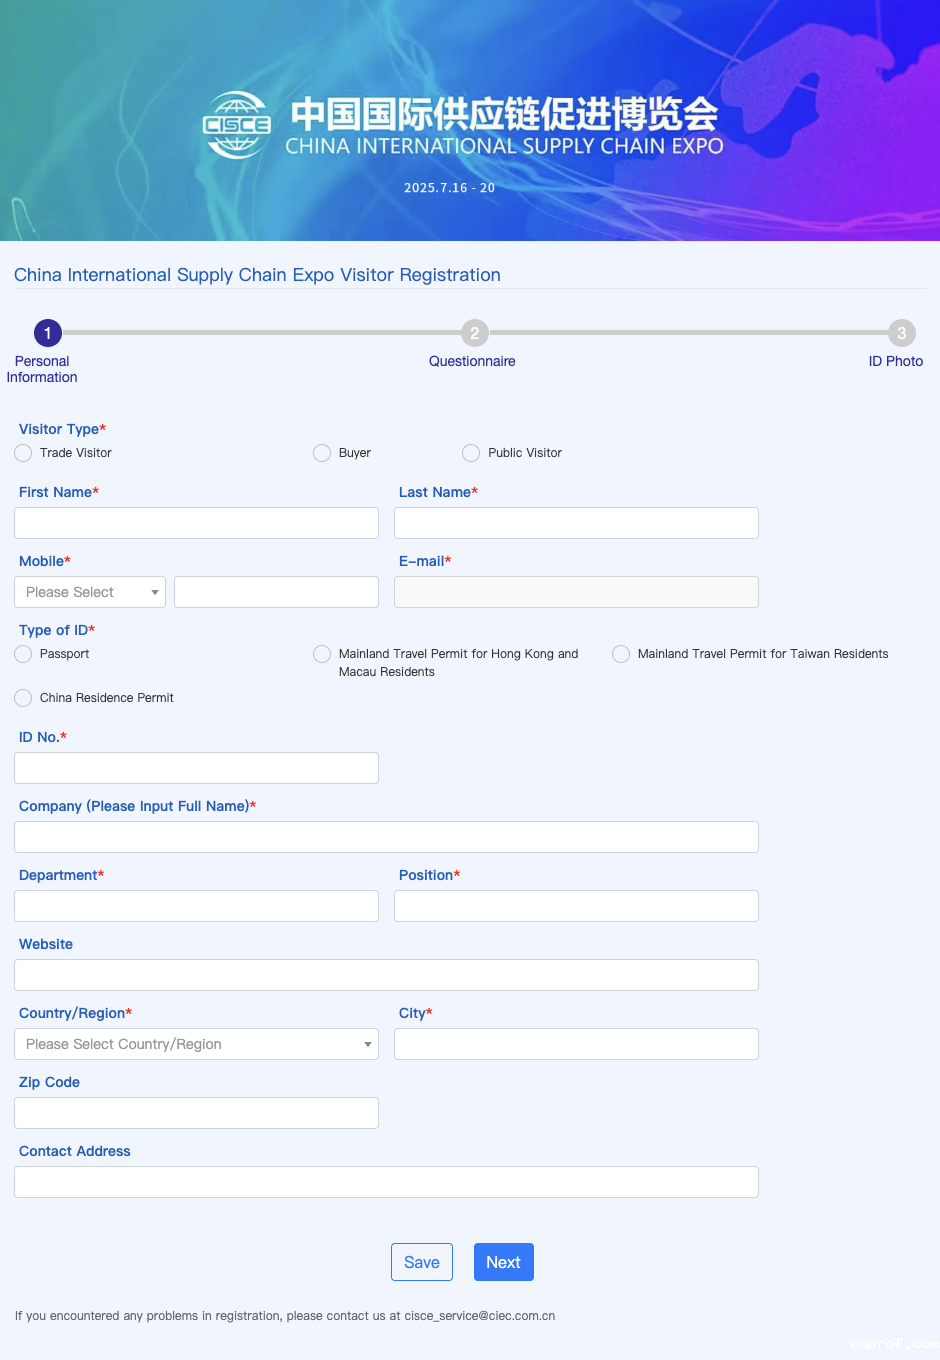Click the Next button

point(503,1262)
